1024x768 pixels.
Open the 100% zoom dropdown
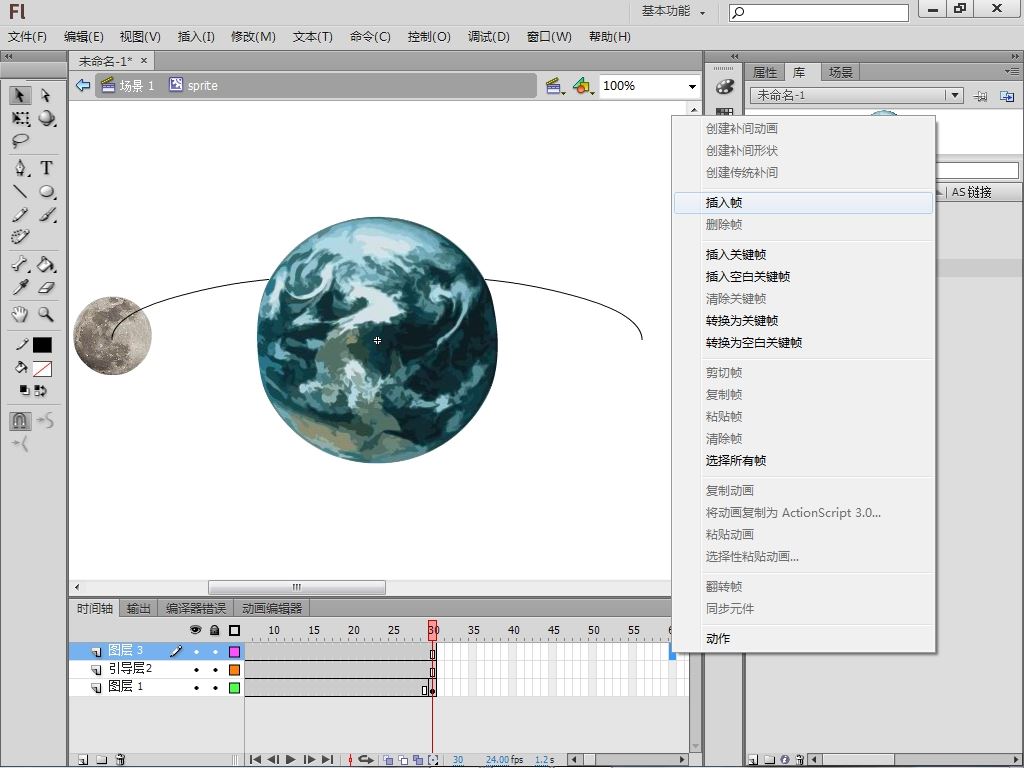(692, 86)
